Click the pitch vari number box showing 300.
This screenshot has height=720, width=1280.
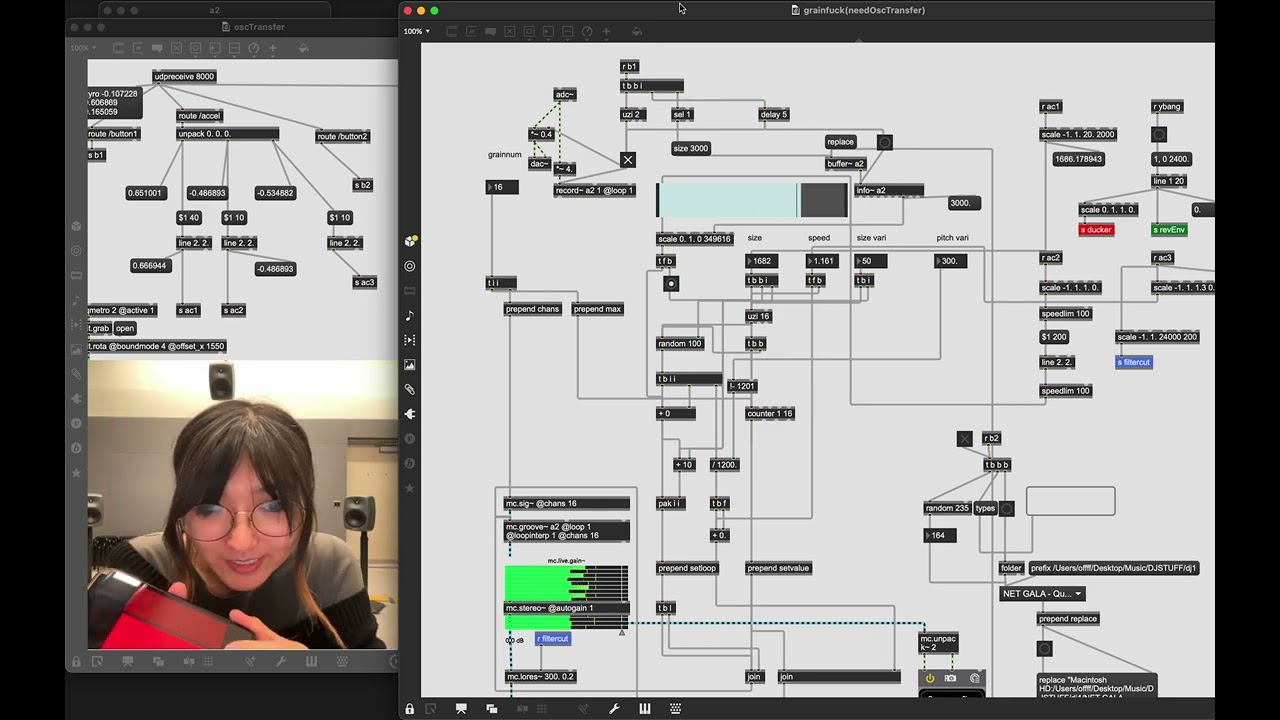pyautogui.click(x=951, y=261)
